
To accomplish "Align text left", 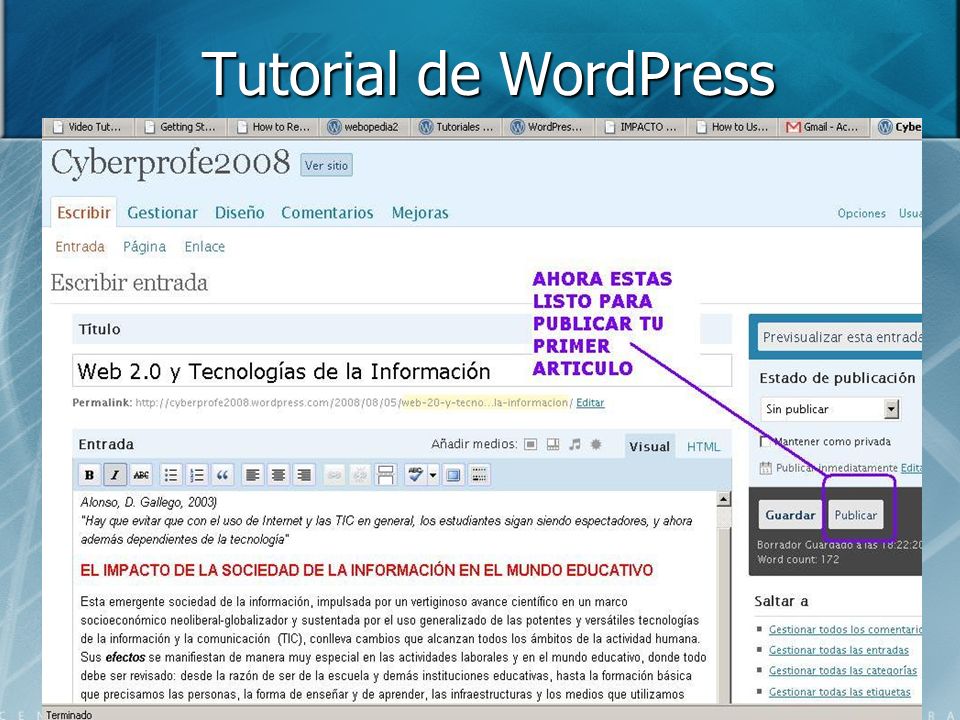I will (x=252, y=475).
